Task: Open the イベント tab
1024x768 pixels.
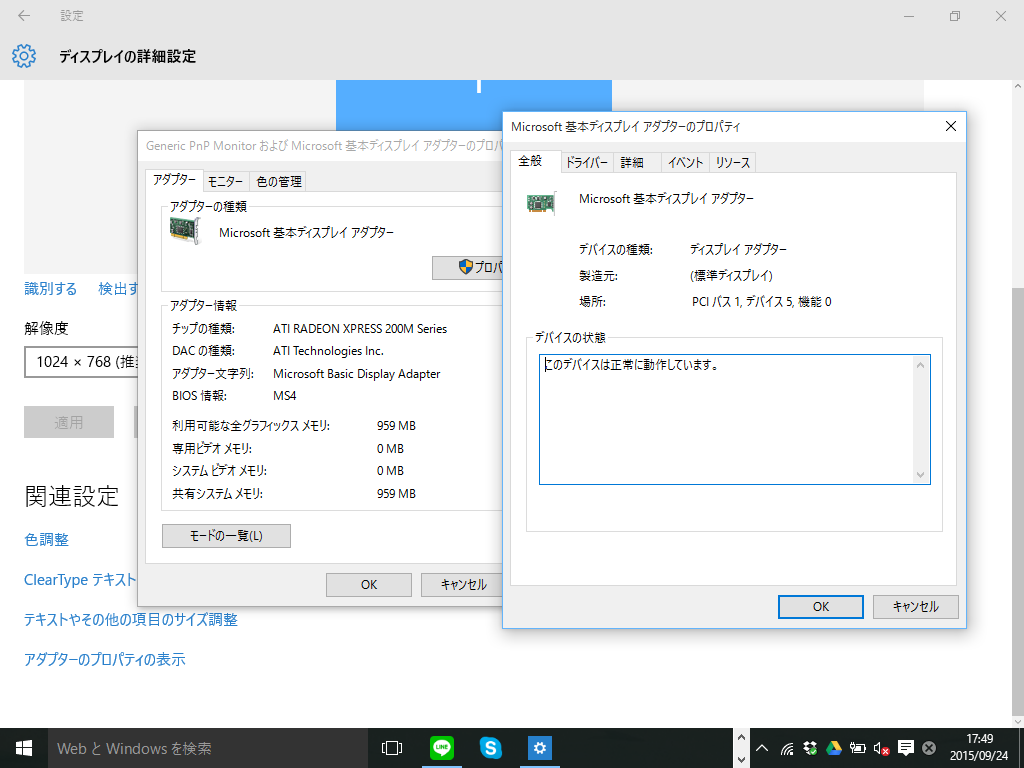Action: (685, 163)
